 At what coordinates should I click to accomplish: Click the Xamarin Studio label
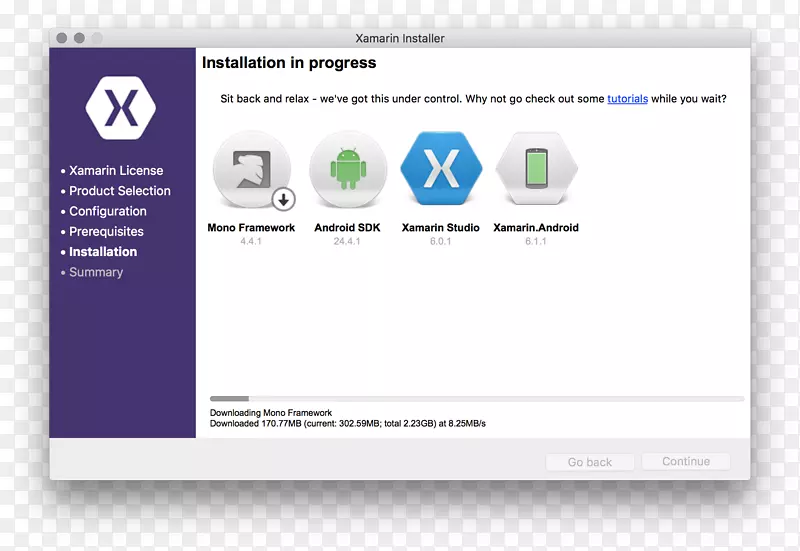440,228
